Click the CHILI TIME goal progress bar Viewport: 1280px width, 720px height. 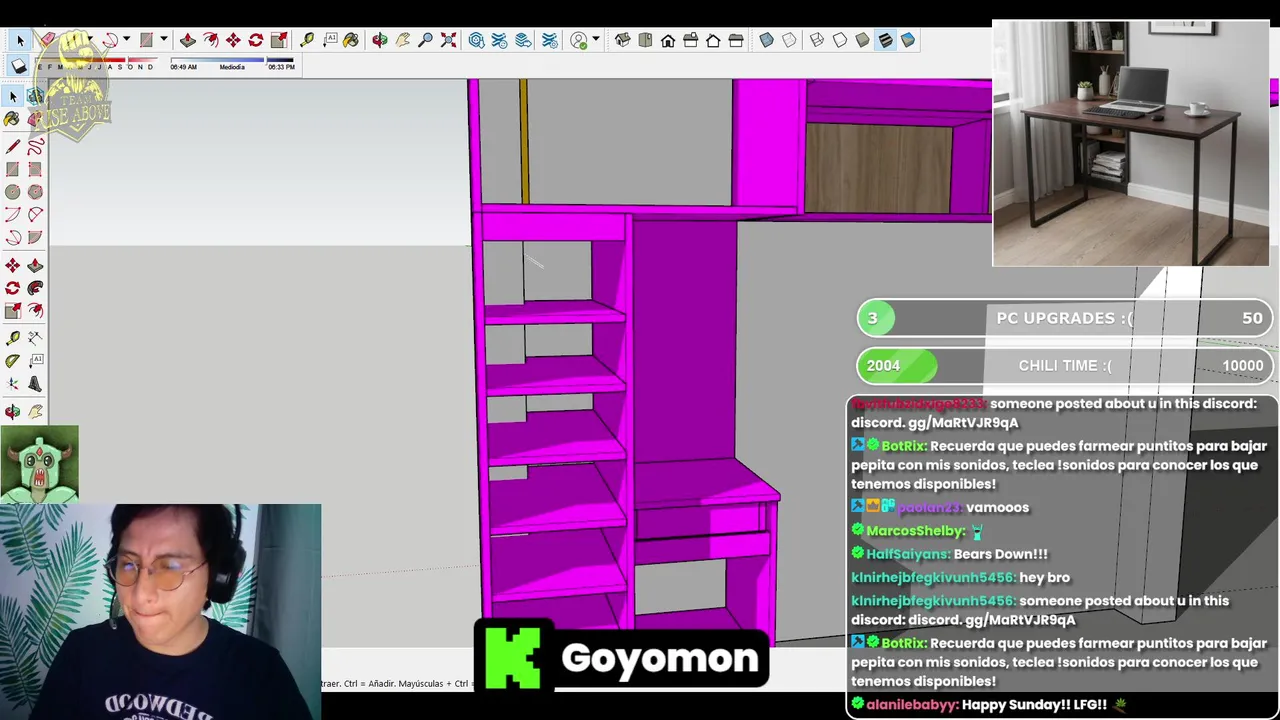pos(1065,366)
